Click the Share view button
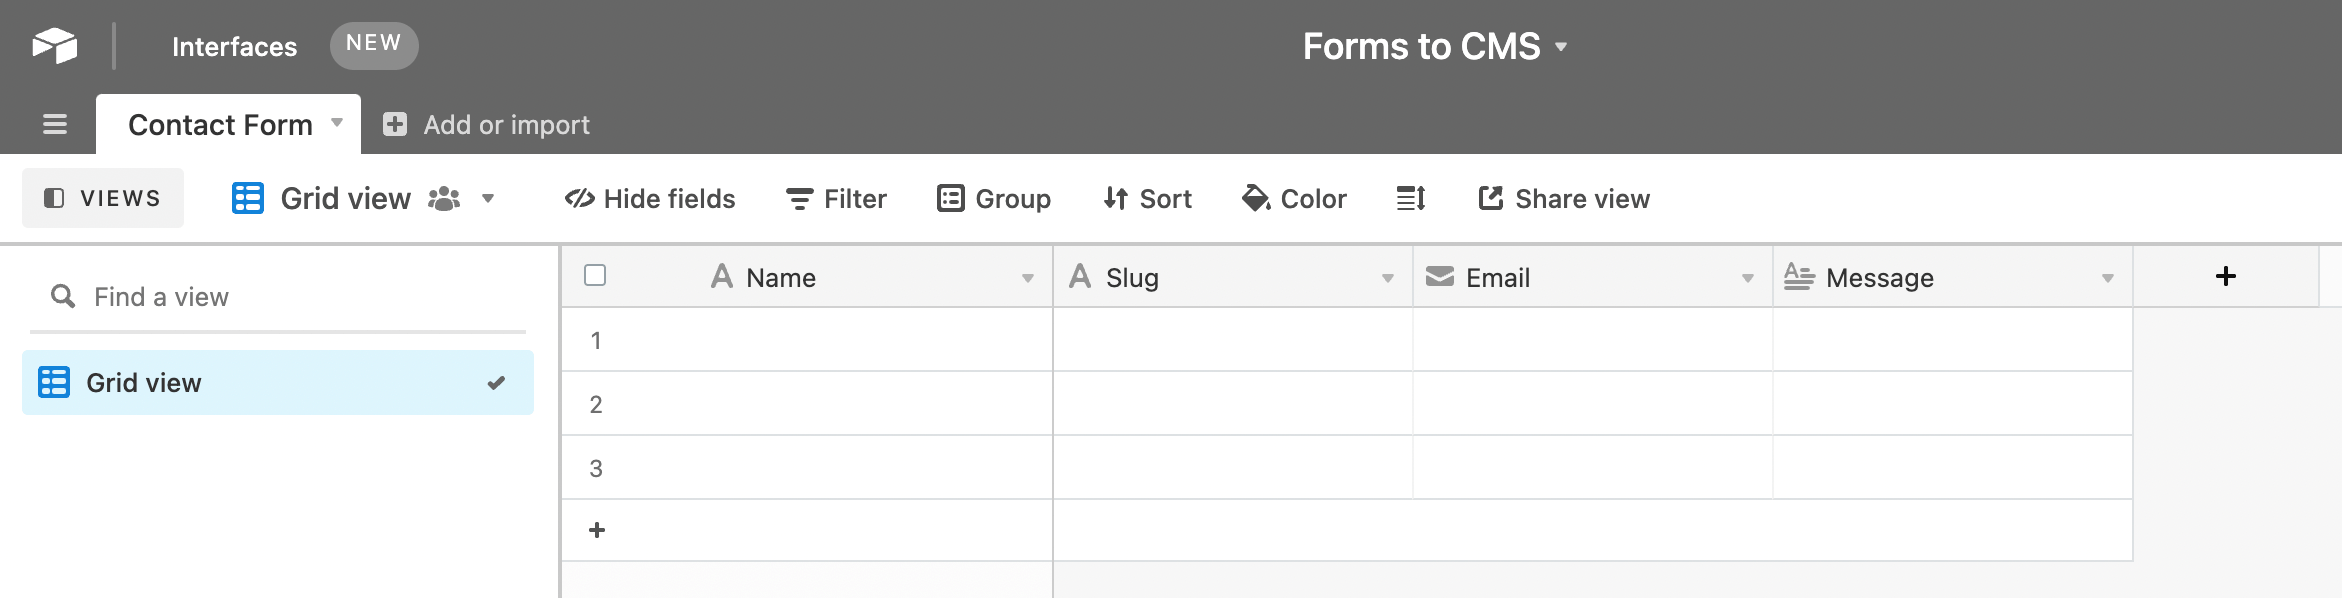The width and height of the screenshot is (2342, 598). coord(1564,199)
